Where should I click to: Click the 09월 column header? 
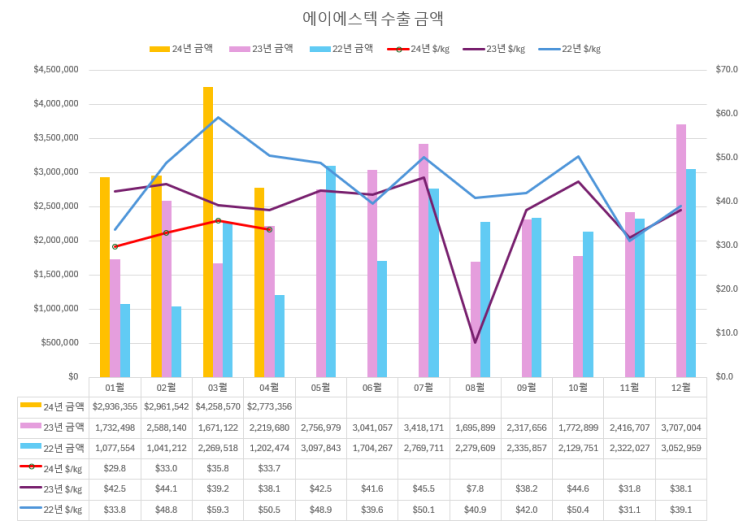526,388
